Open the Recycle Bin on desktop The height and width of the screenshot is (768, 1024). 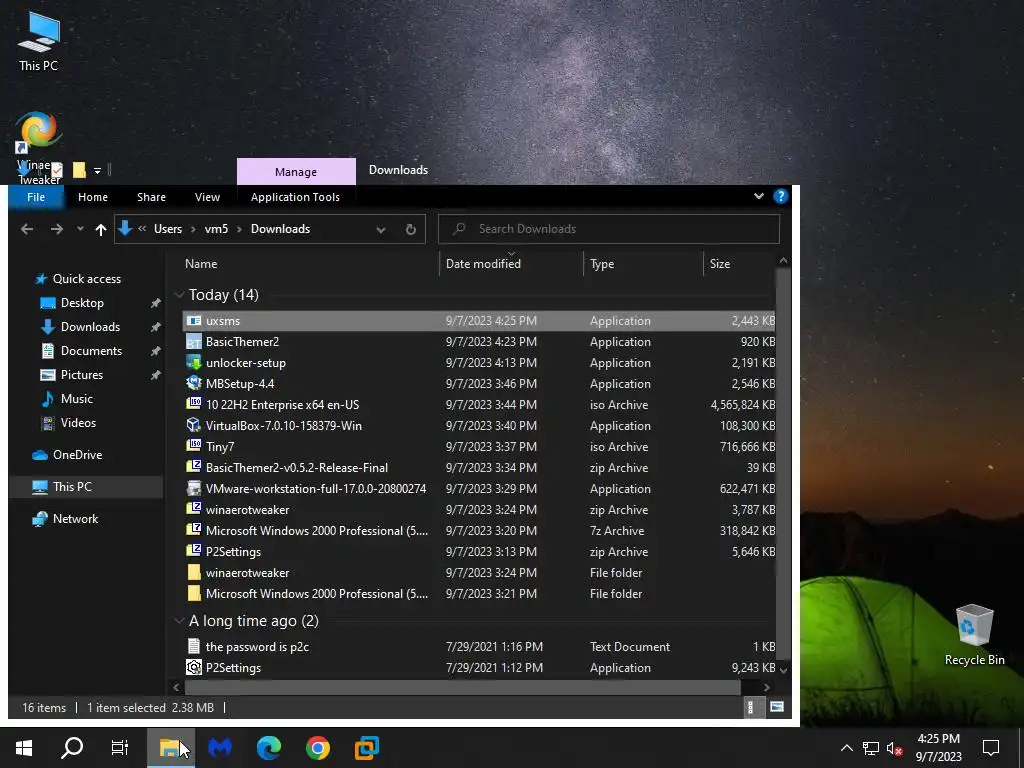click(x=974, y=635)
